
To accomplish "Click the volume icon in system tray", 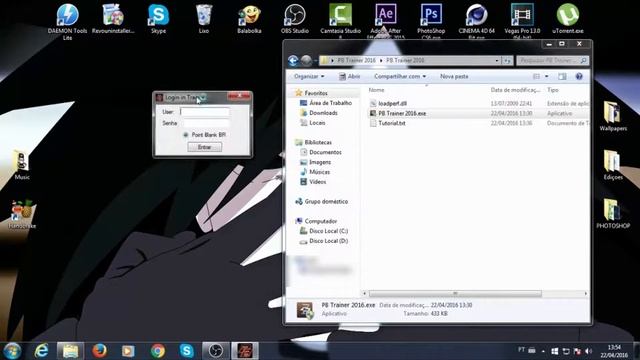I will coord(588,351).
